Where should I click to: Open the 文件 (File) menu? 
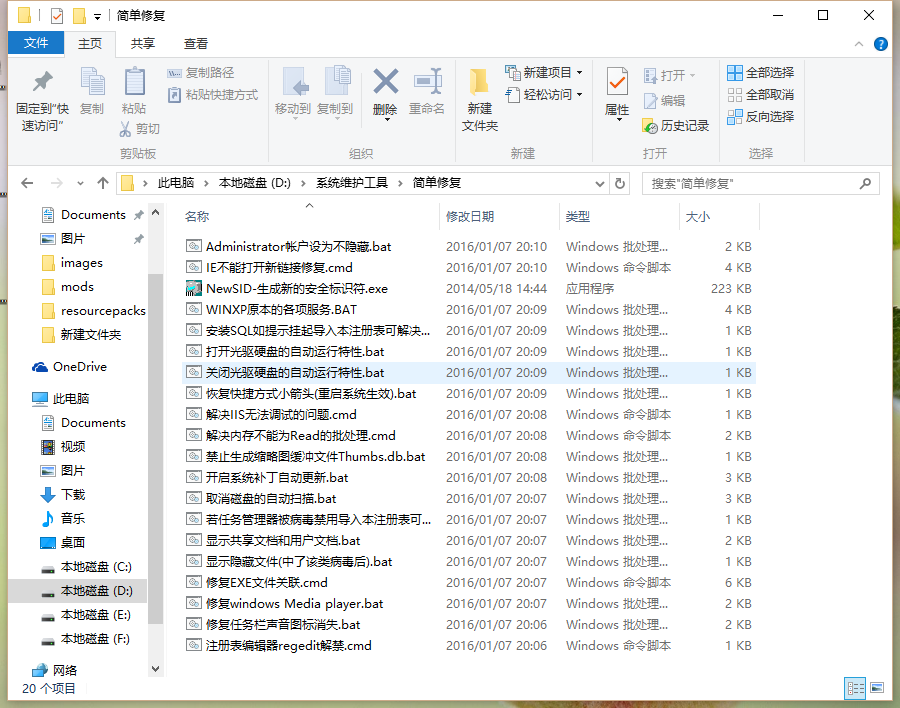tap(35, 43)
